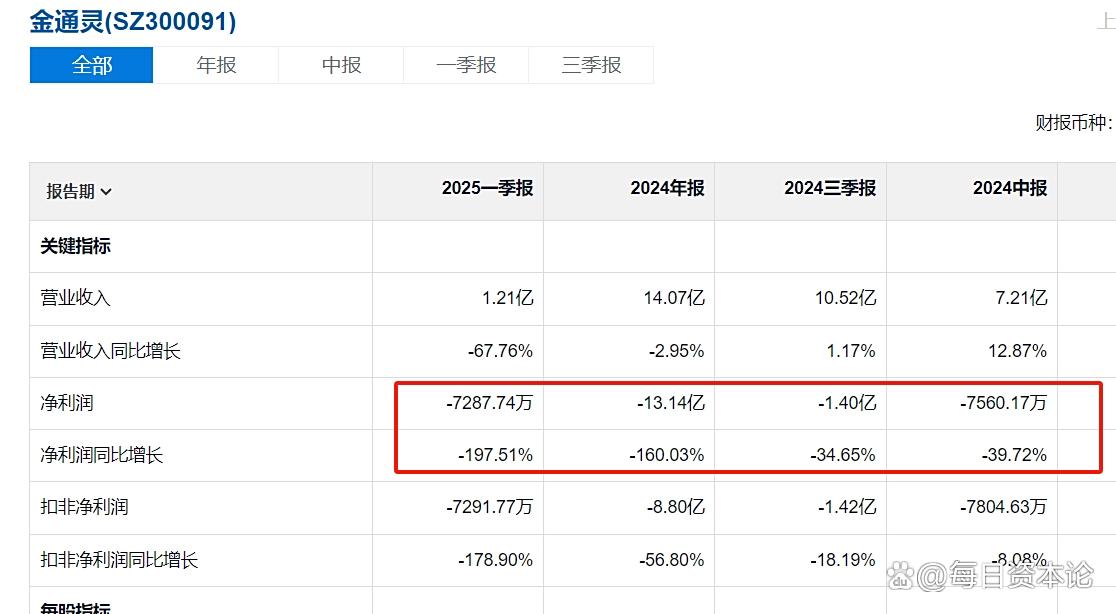Click the 财报币种 label
1116x614 pixels.
(x=1072, y=123)
